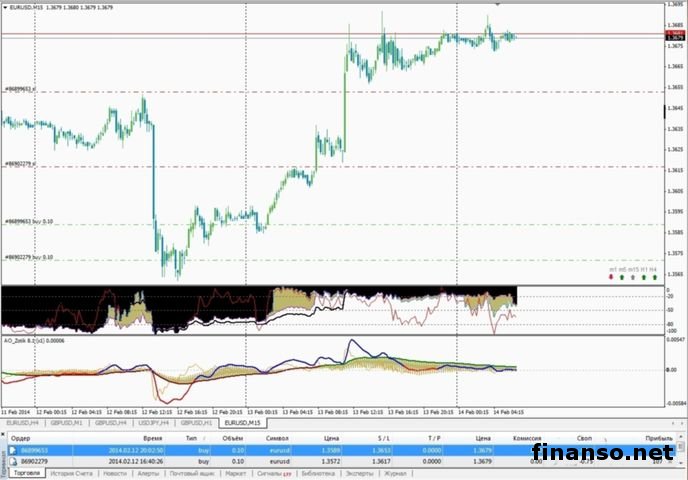Click the order icon for ticket 86902279
688x480 pixels.
[16, 461]
